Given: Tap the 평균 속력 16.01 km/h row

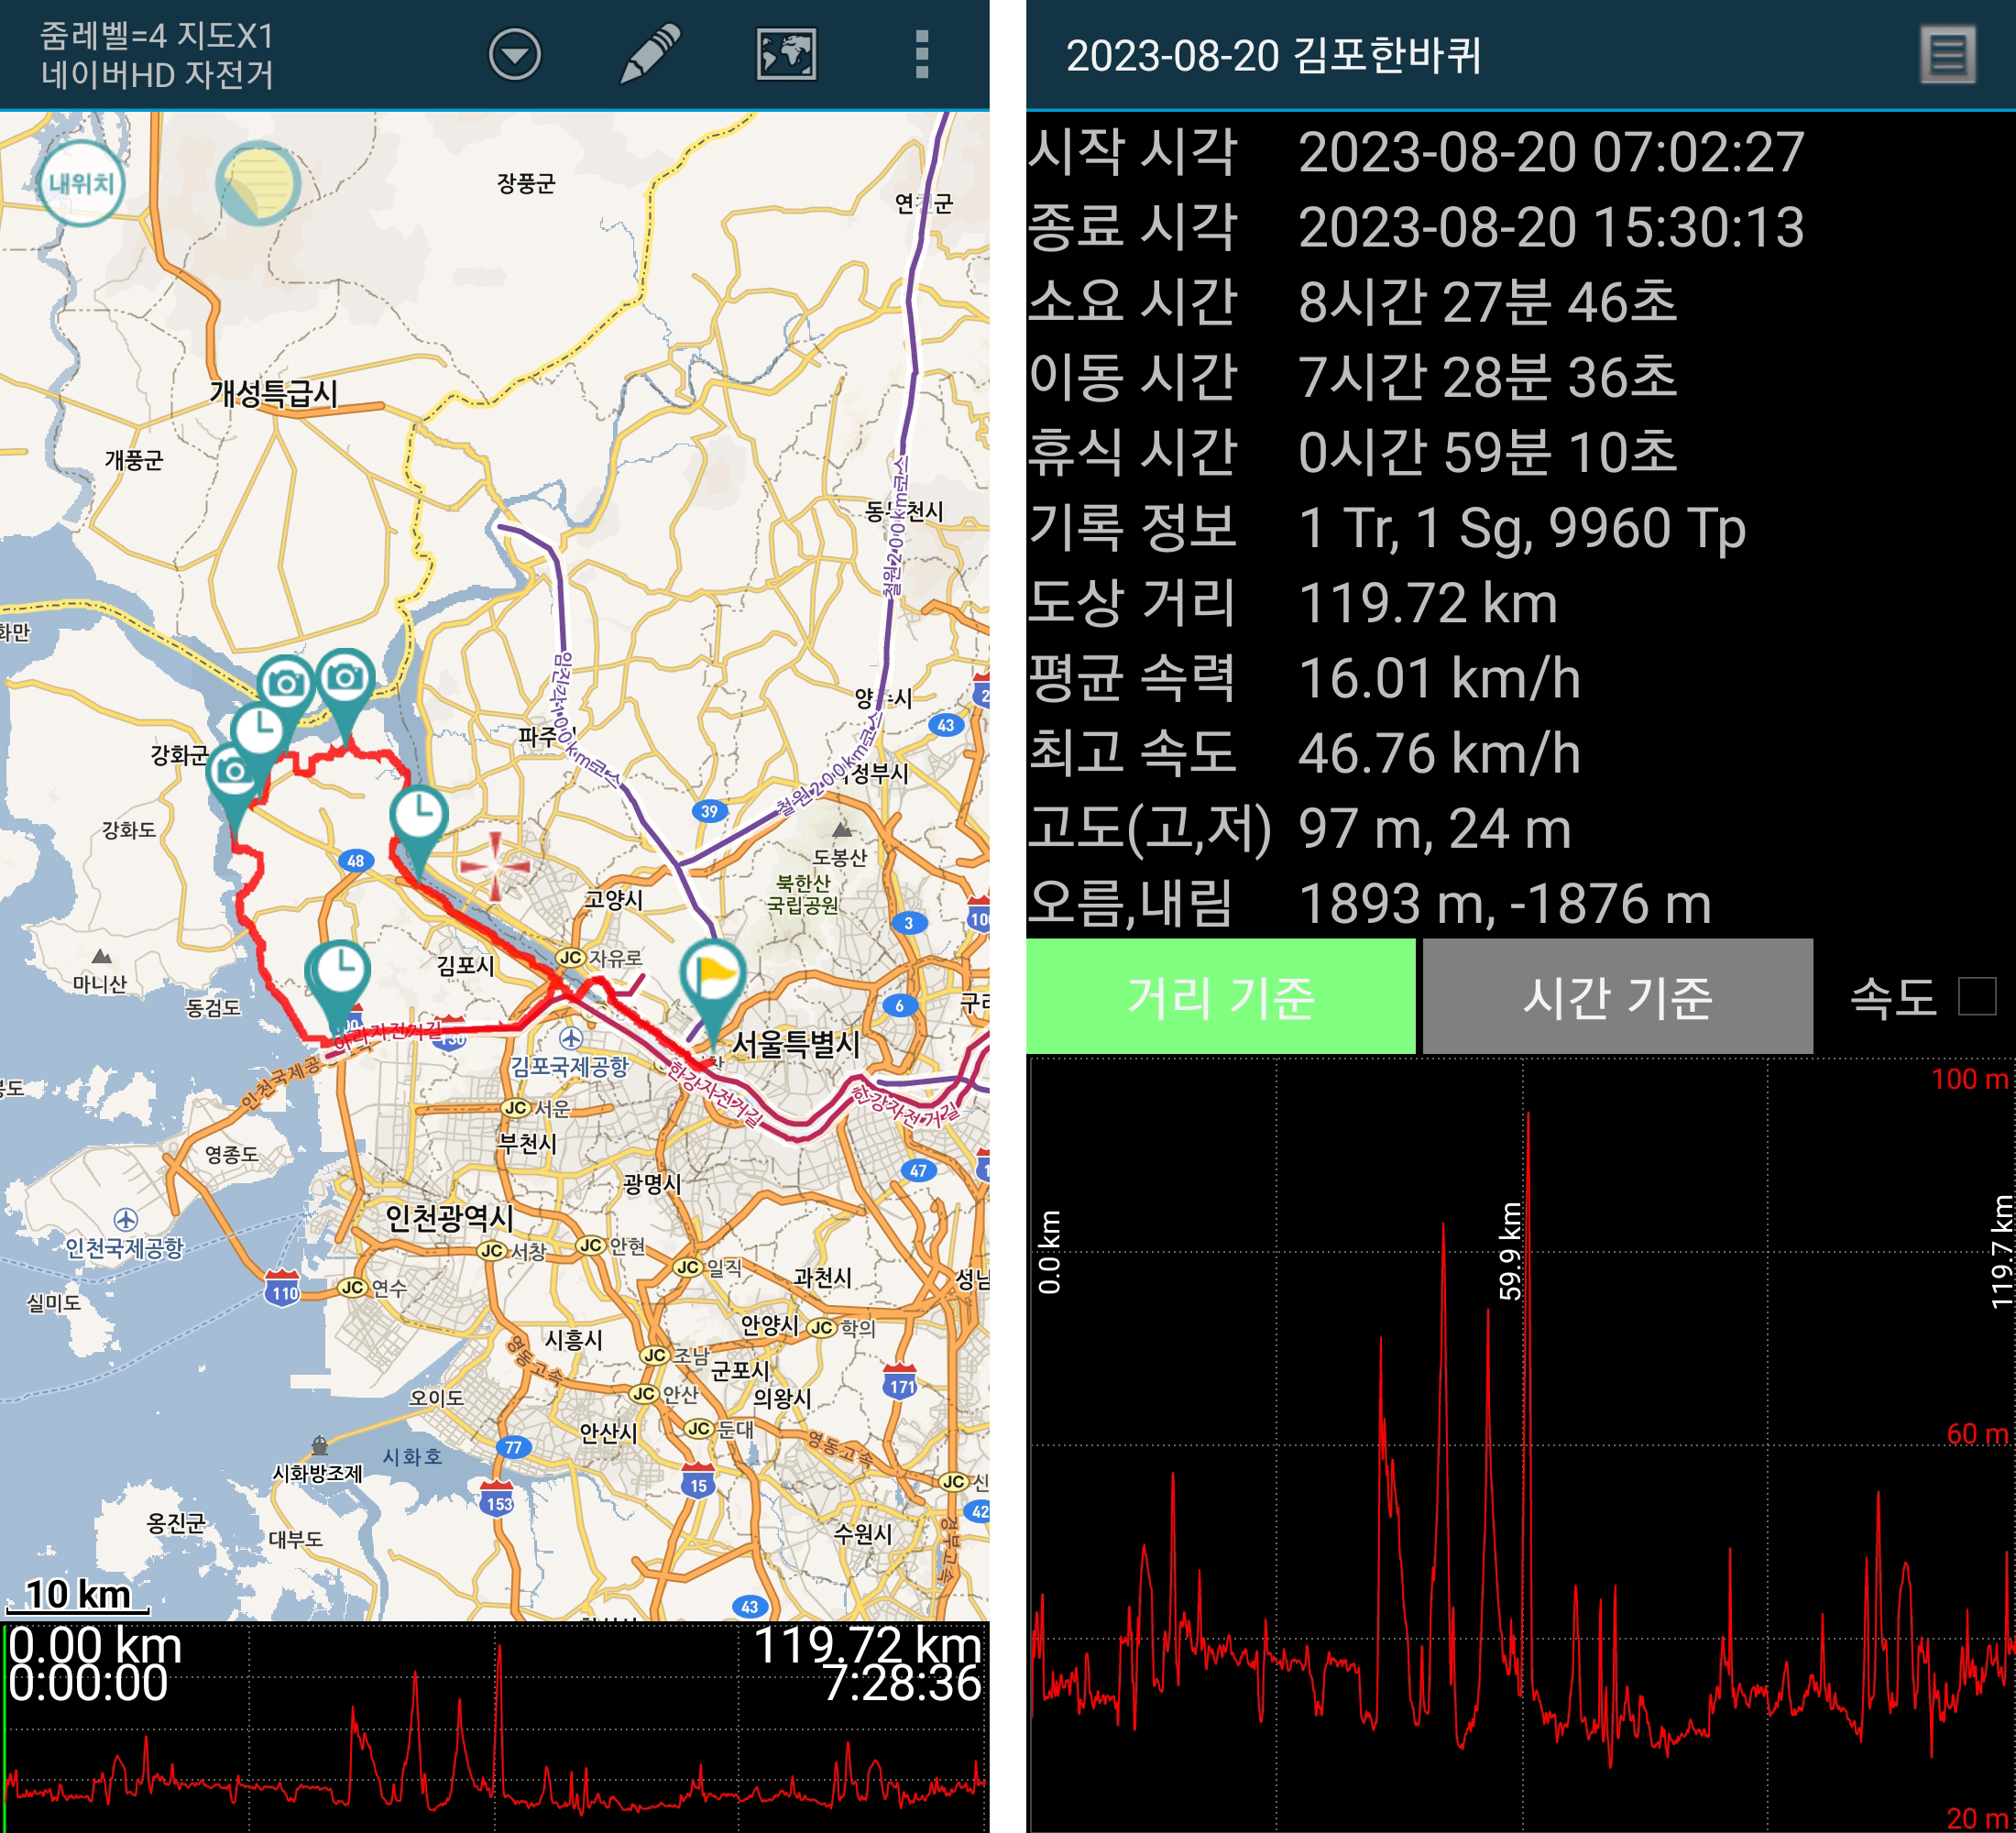Looking at the screenshot, I should point(1520,678).
